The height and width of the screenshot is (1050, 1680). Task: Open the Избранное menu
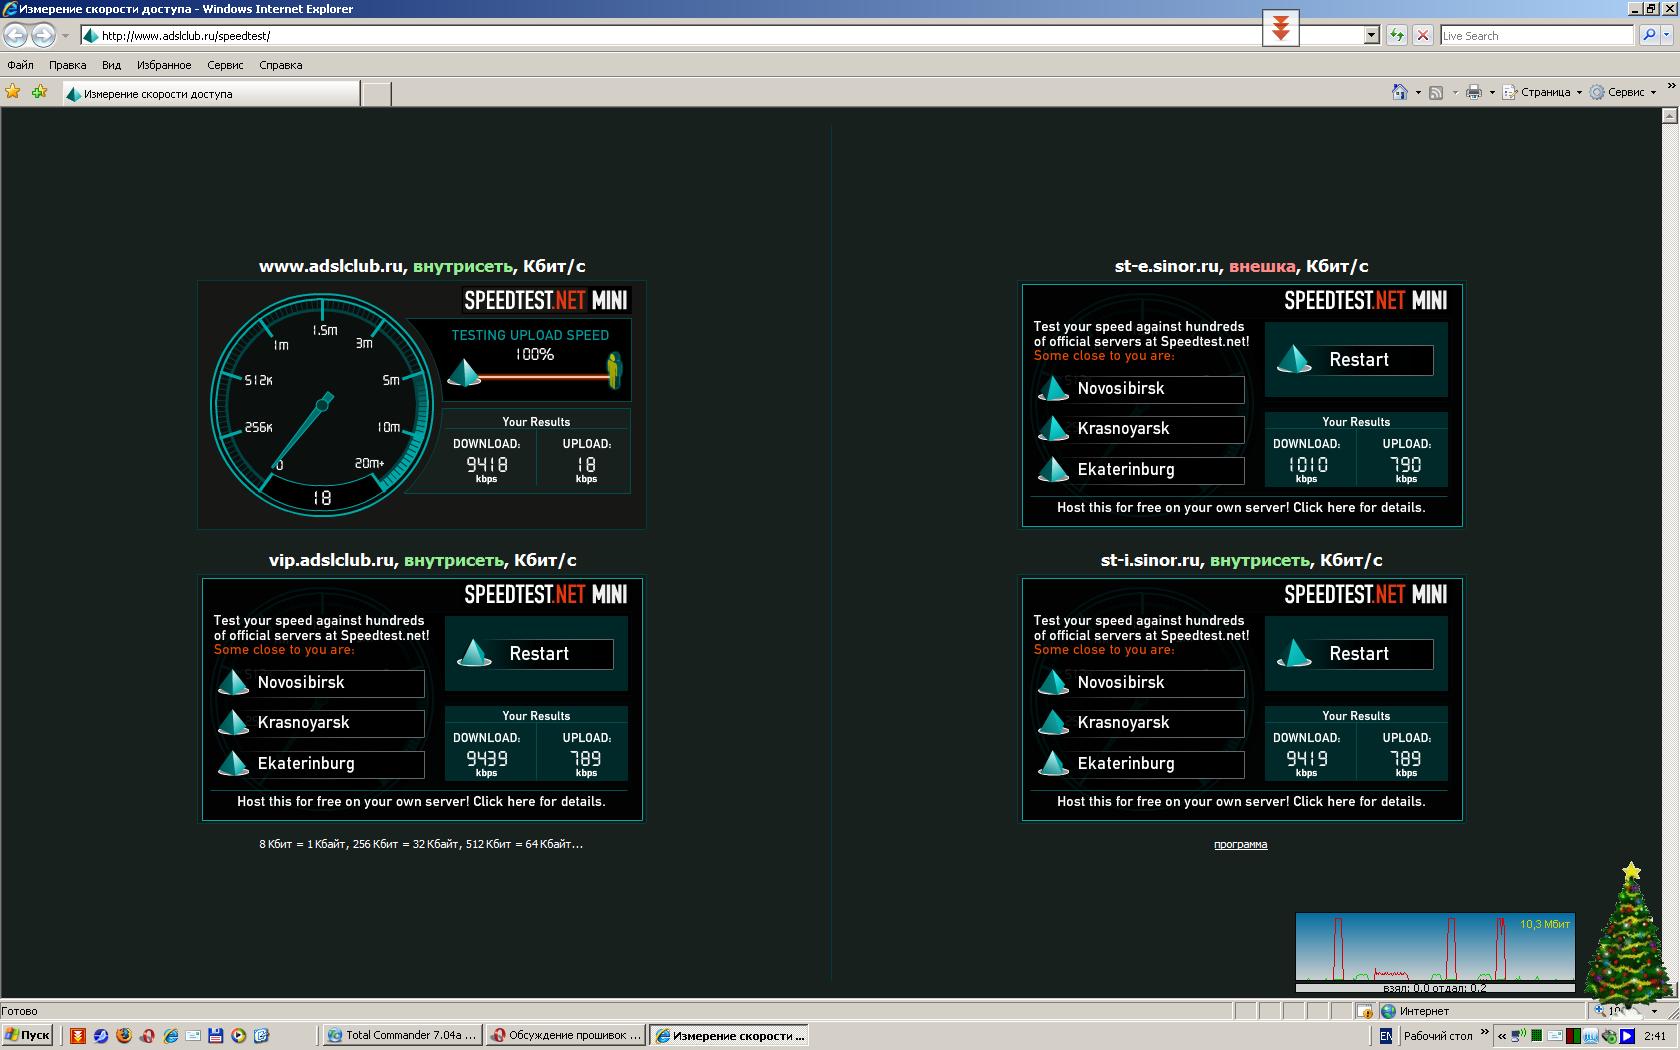[x=164, y=65]
